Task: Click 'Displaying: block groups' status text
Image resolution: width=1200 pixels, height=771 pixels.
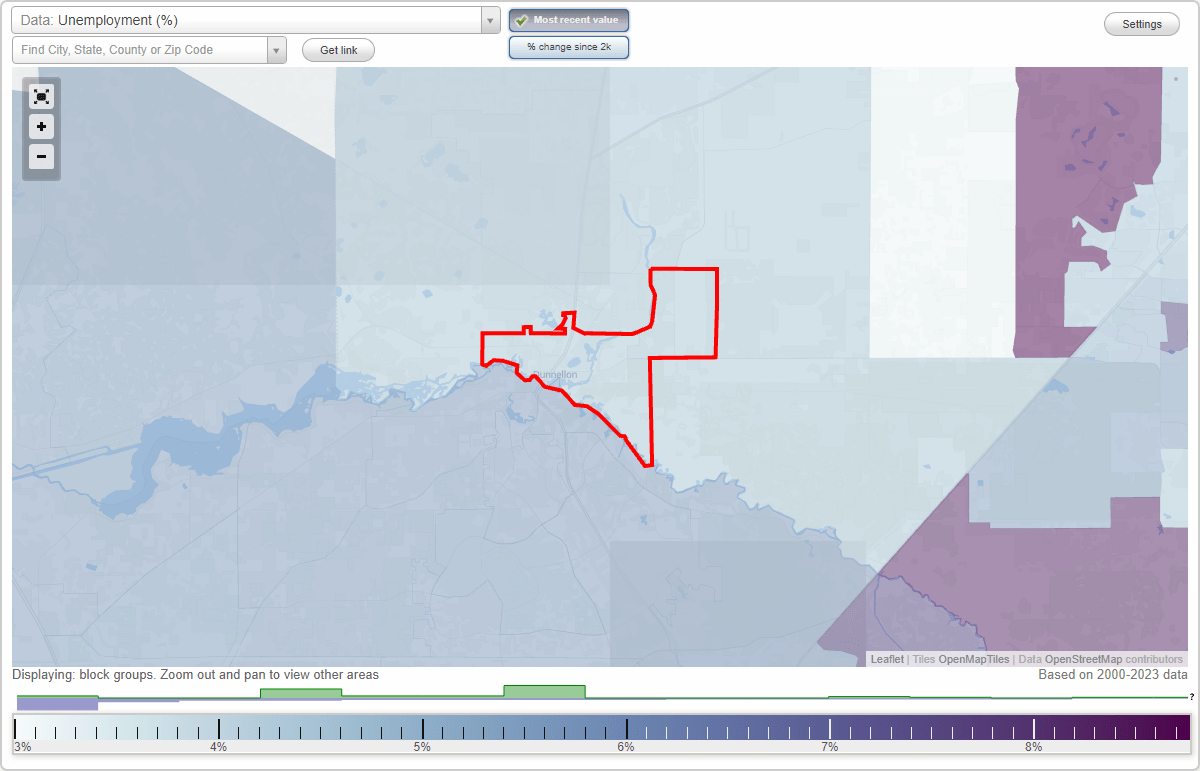Action: pos(196,675)
